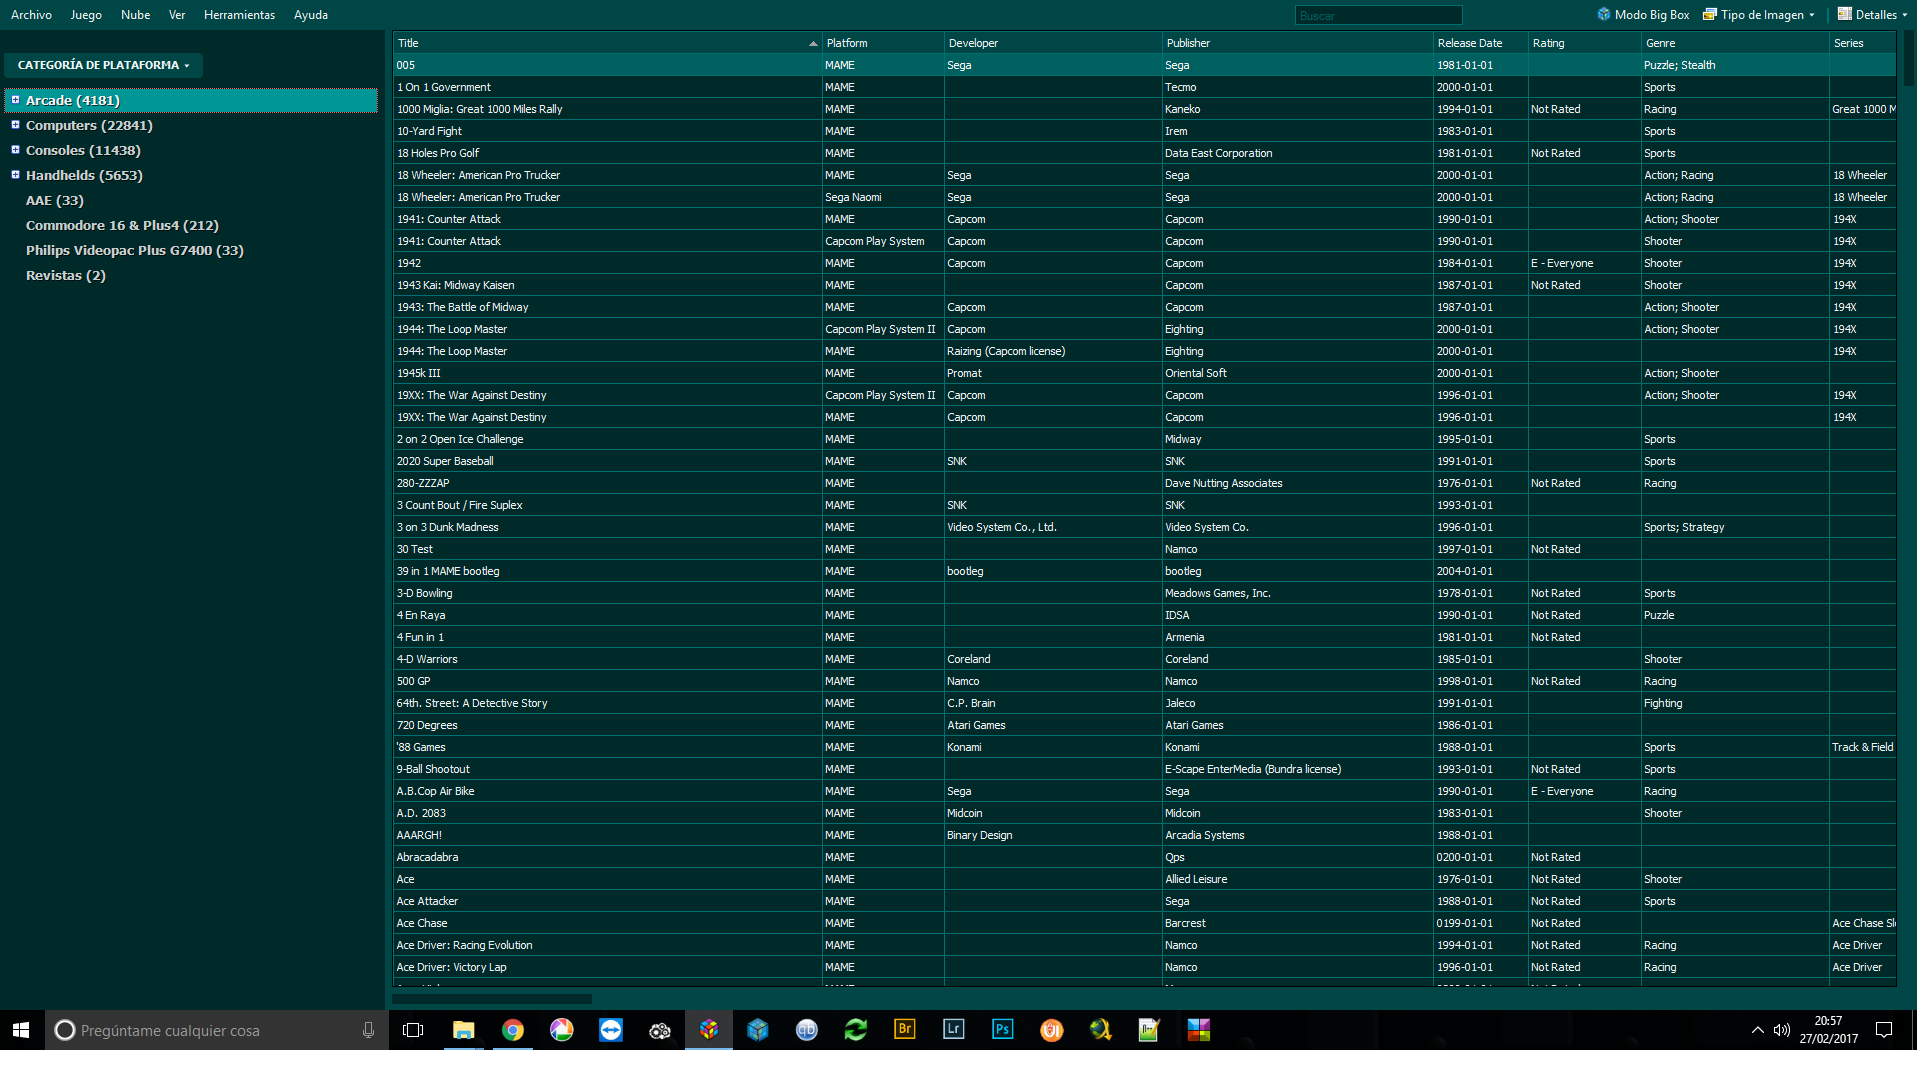Open the Ver menu
Viewport: 1920px width, 1080px height.
(x=177, y=15)
